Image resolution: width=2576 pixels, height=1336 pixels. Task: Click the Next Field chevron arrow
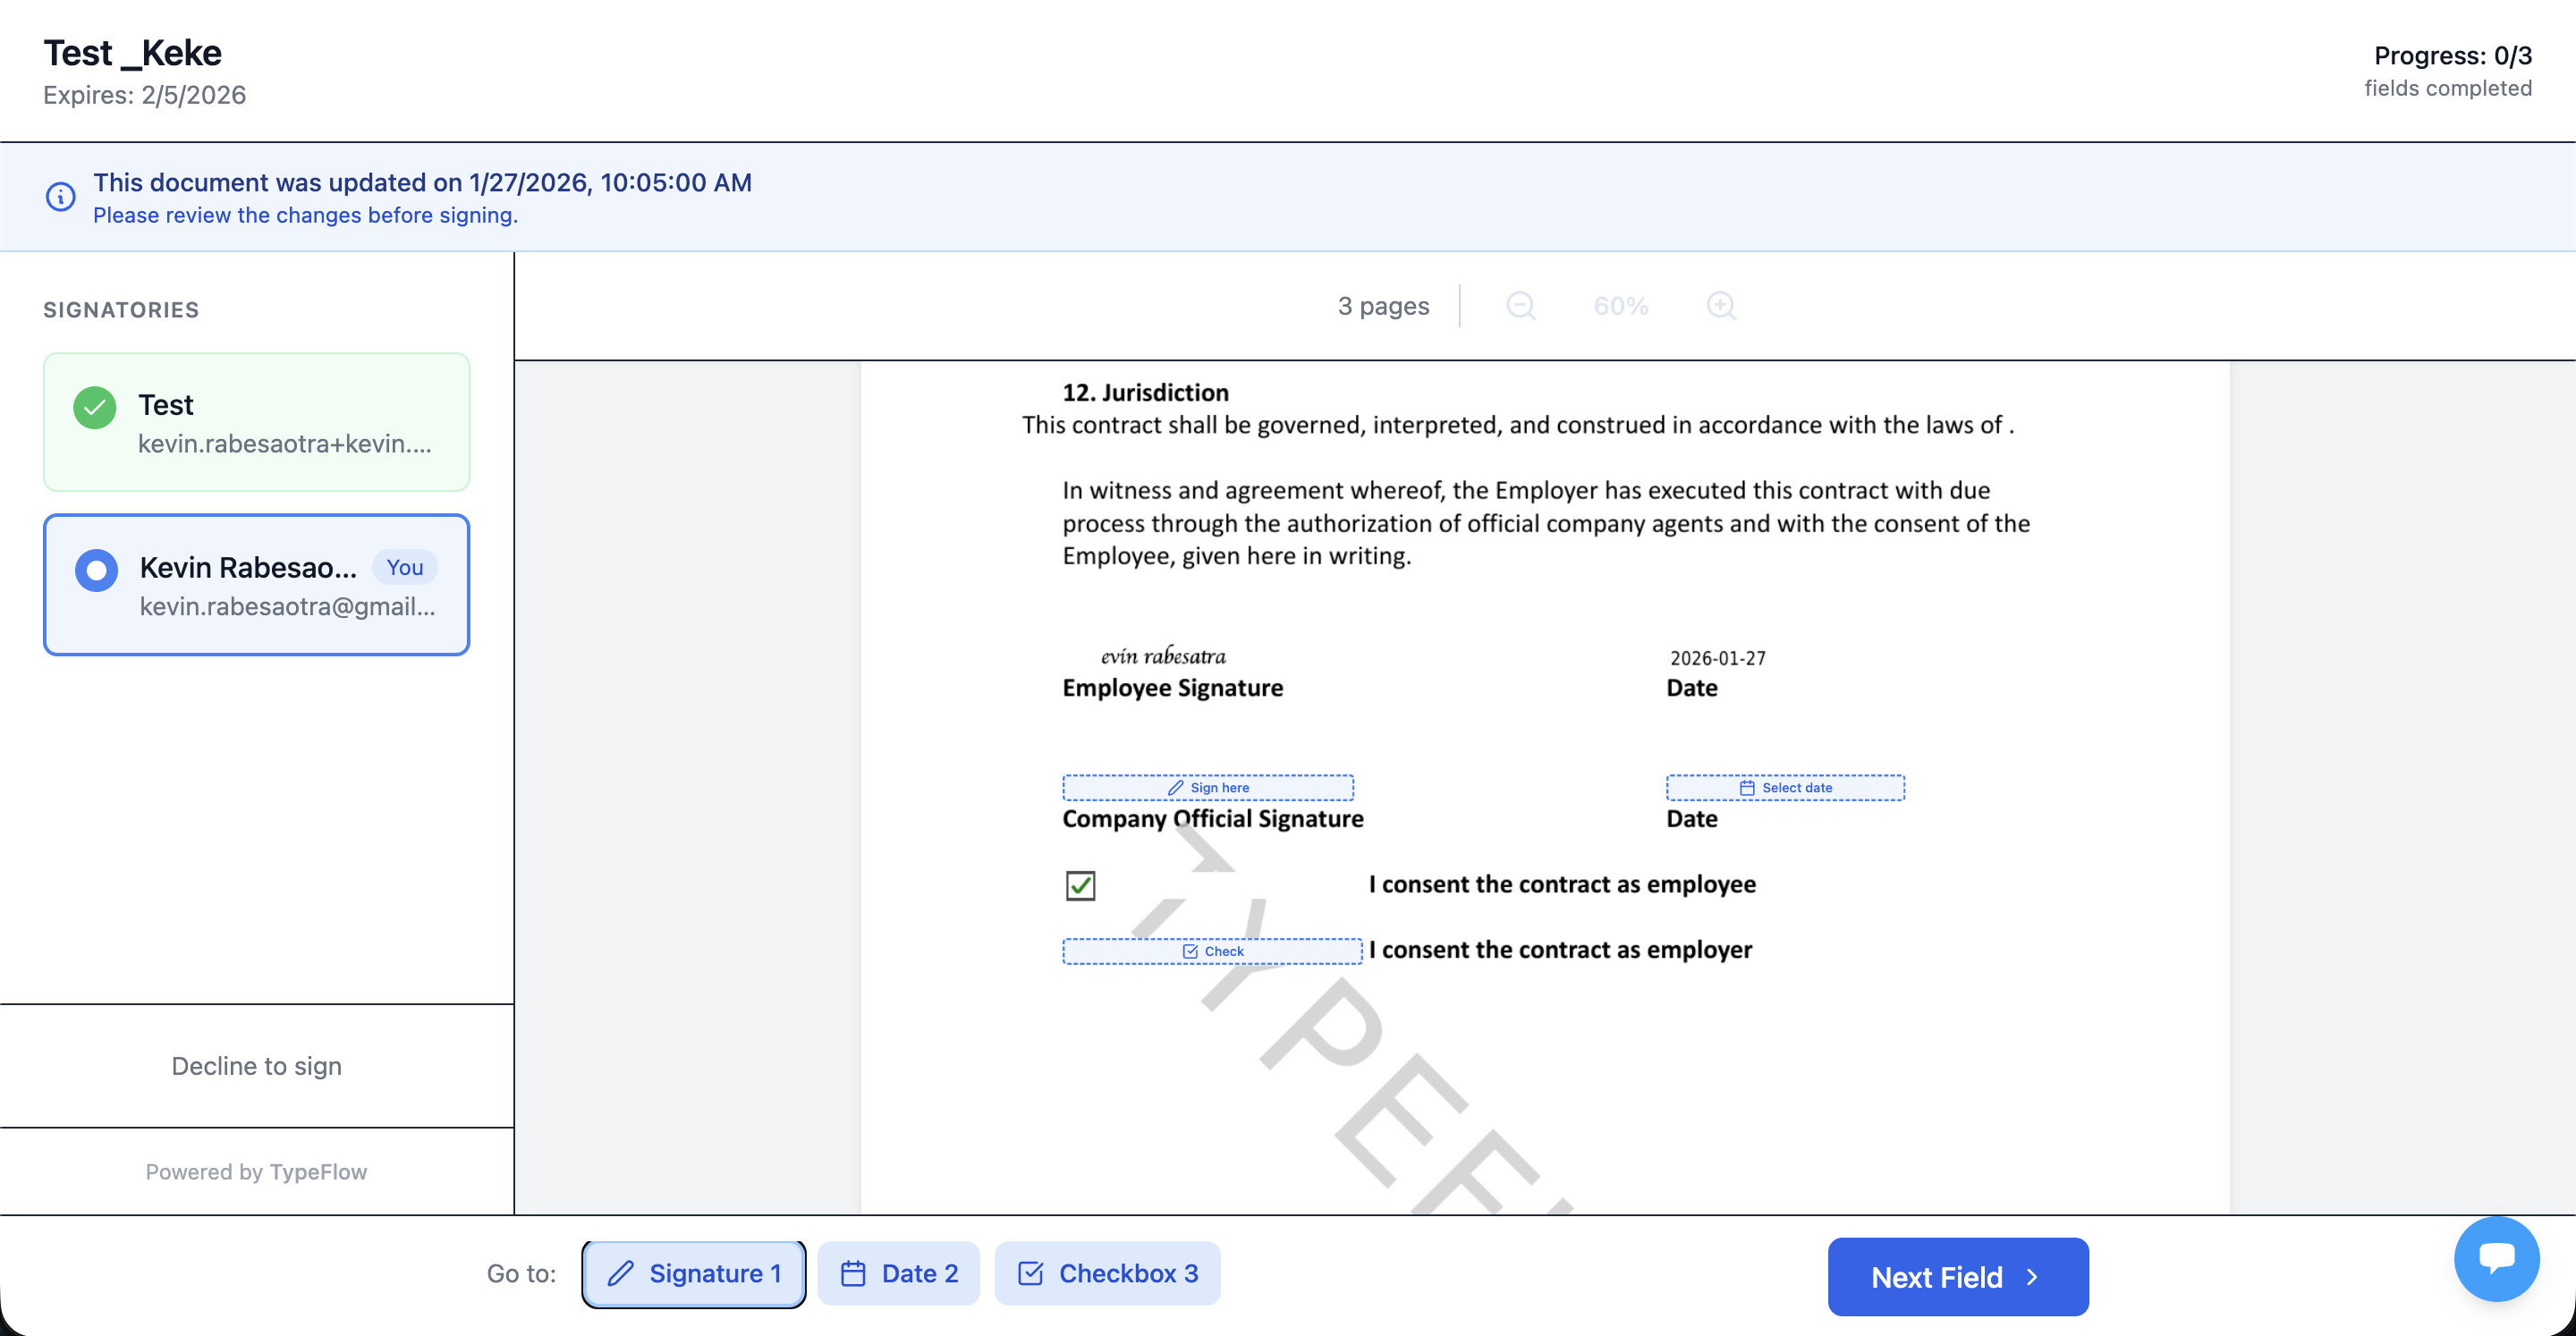[2032, 1277]
